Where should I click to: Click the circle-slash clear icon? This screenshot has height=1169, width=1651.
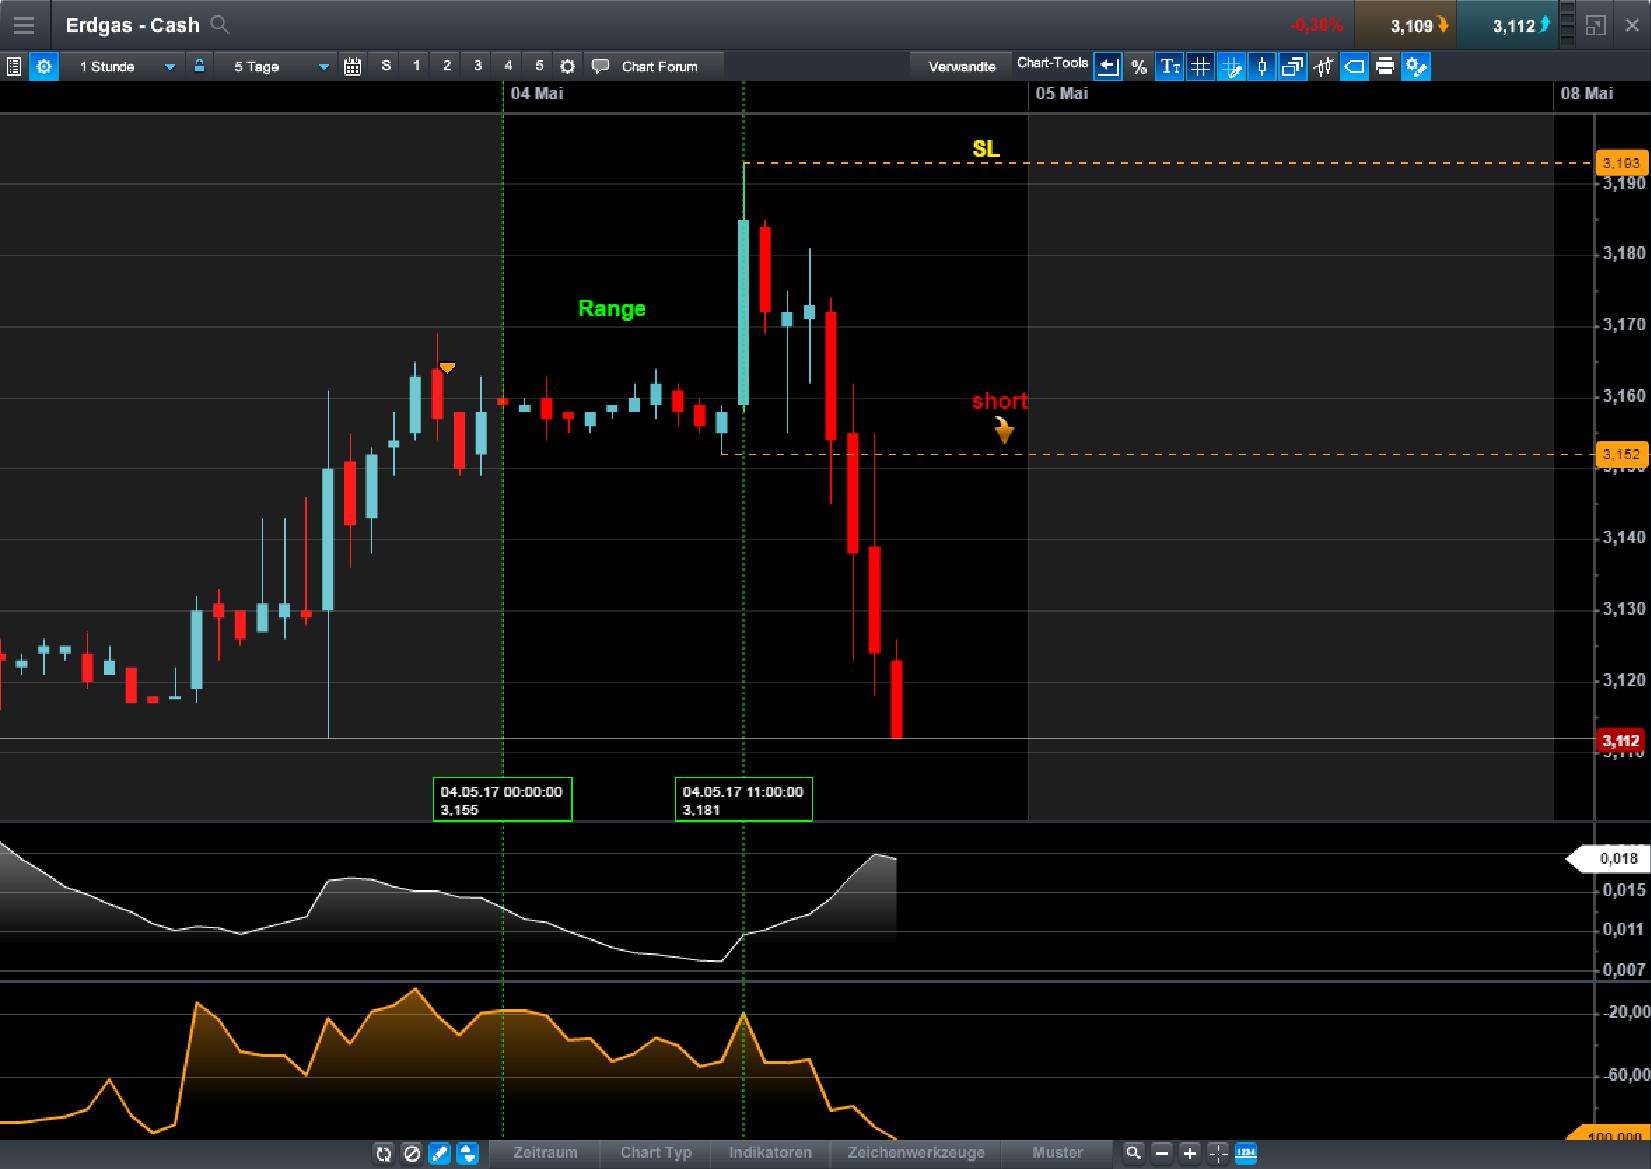(x=411, y=1154)
